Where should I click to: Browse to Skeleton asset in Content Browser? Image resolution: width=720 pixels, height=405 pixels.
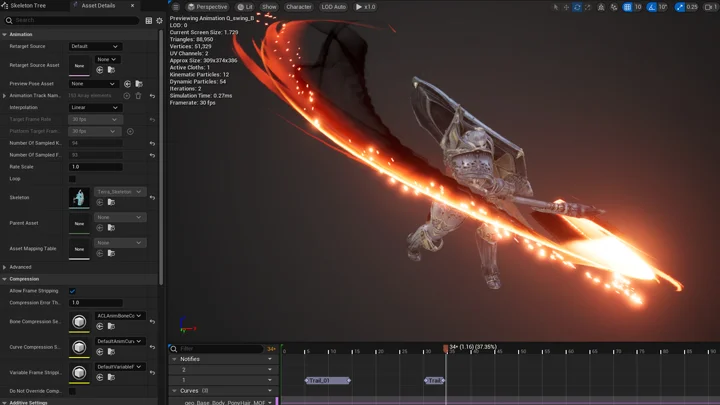[111, 202]
